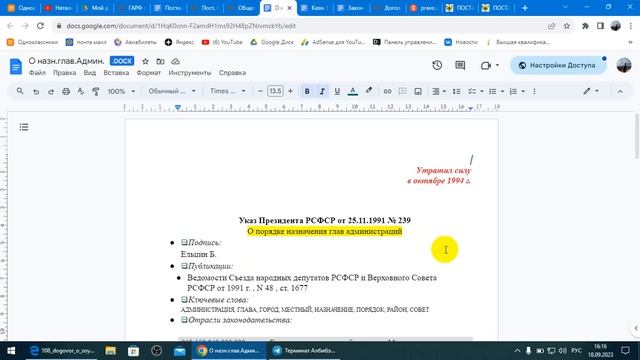
Task: Star the document
Action: point(145,61)
